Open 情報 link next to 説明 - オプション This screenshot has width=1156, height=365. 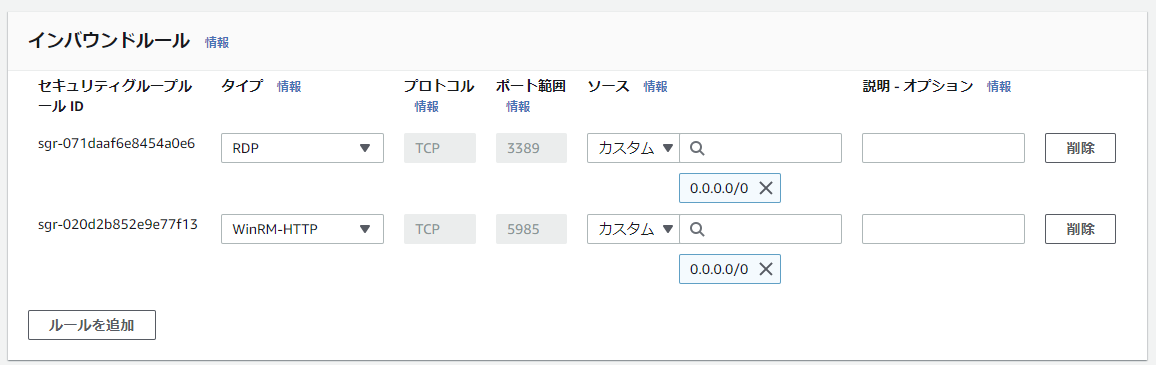pyautogui.click(x=999, y=86)
